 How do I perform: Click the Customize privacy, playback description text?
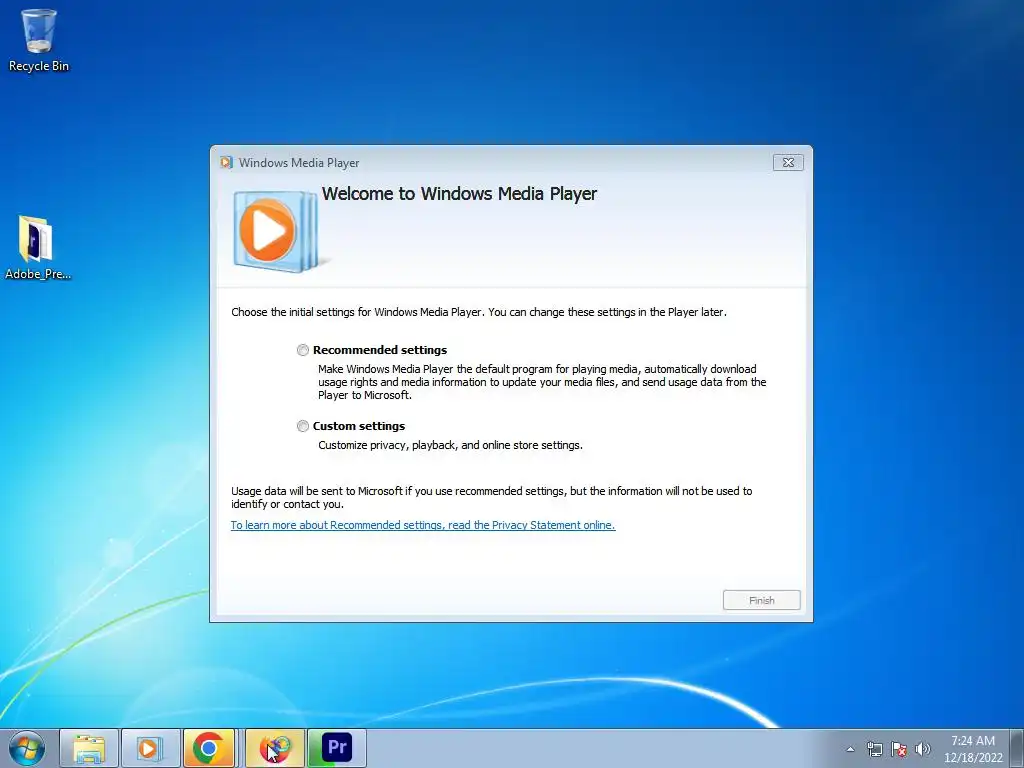(x=450, y=445)
